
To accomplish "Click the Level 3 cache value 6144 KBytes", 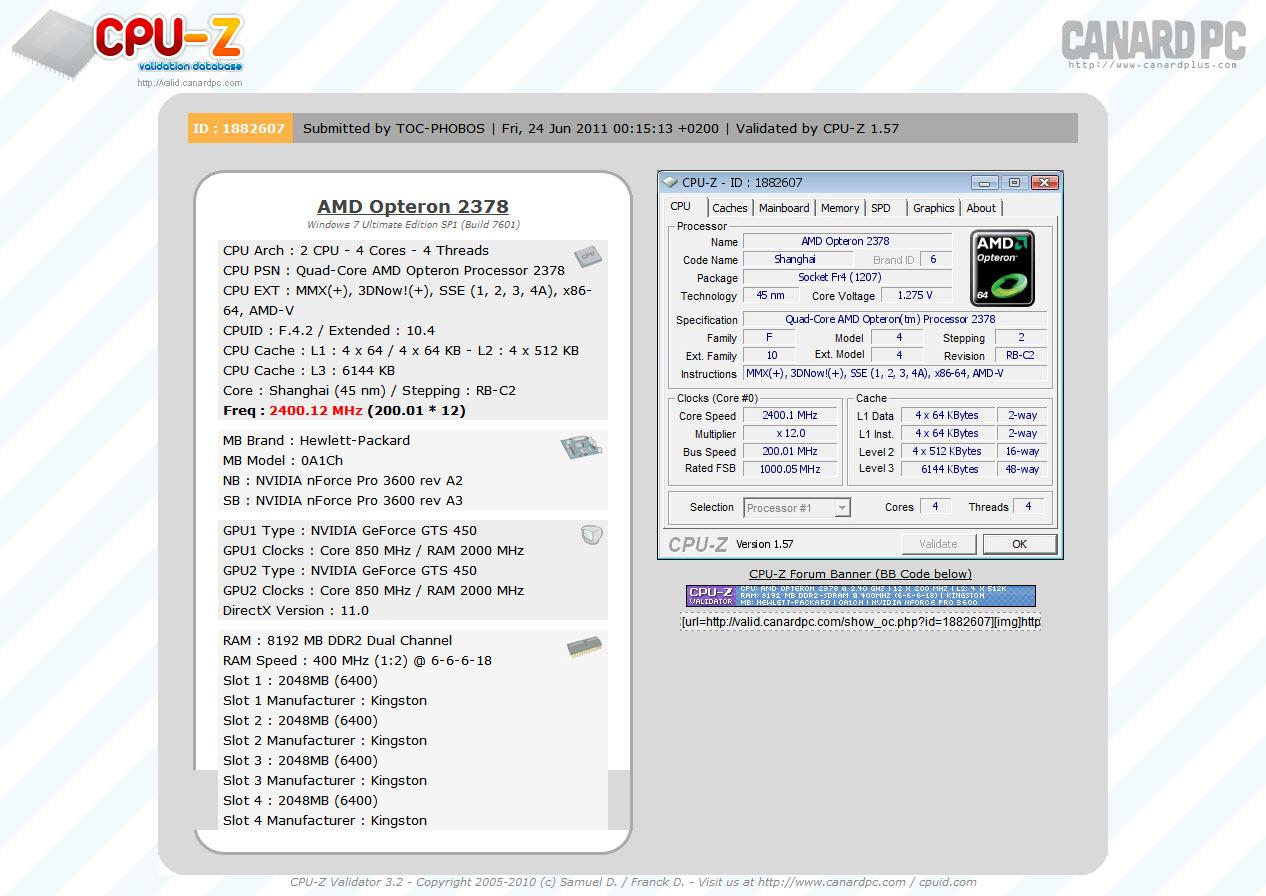I will 947,469.
